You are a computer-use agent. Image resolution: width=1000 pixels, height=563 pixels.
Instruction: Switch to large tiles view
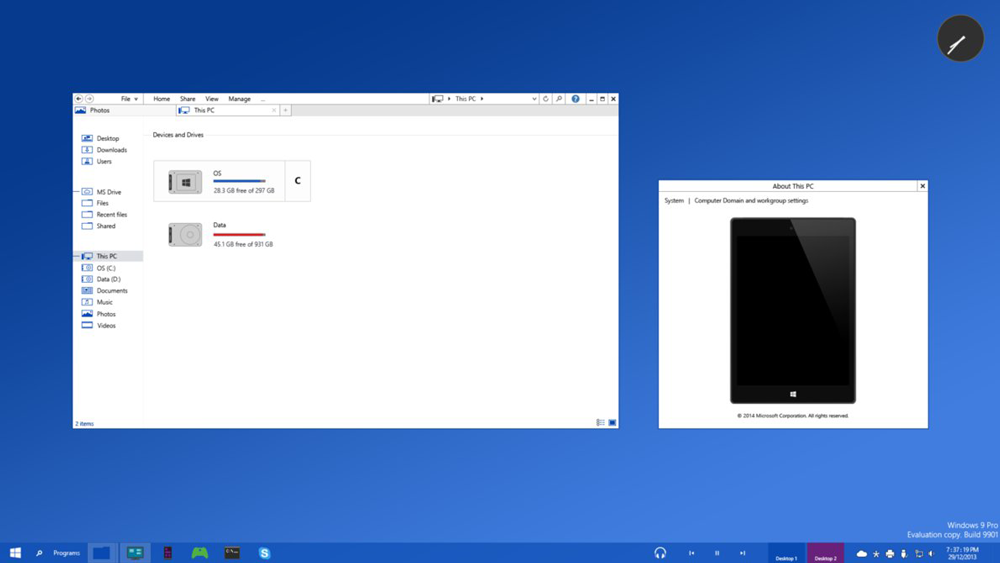click(x=612, y=422)
